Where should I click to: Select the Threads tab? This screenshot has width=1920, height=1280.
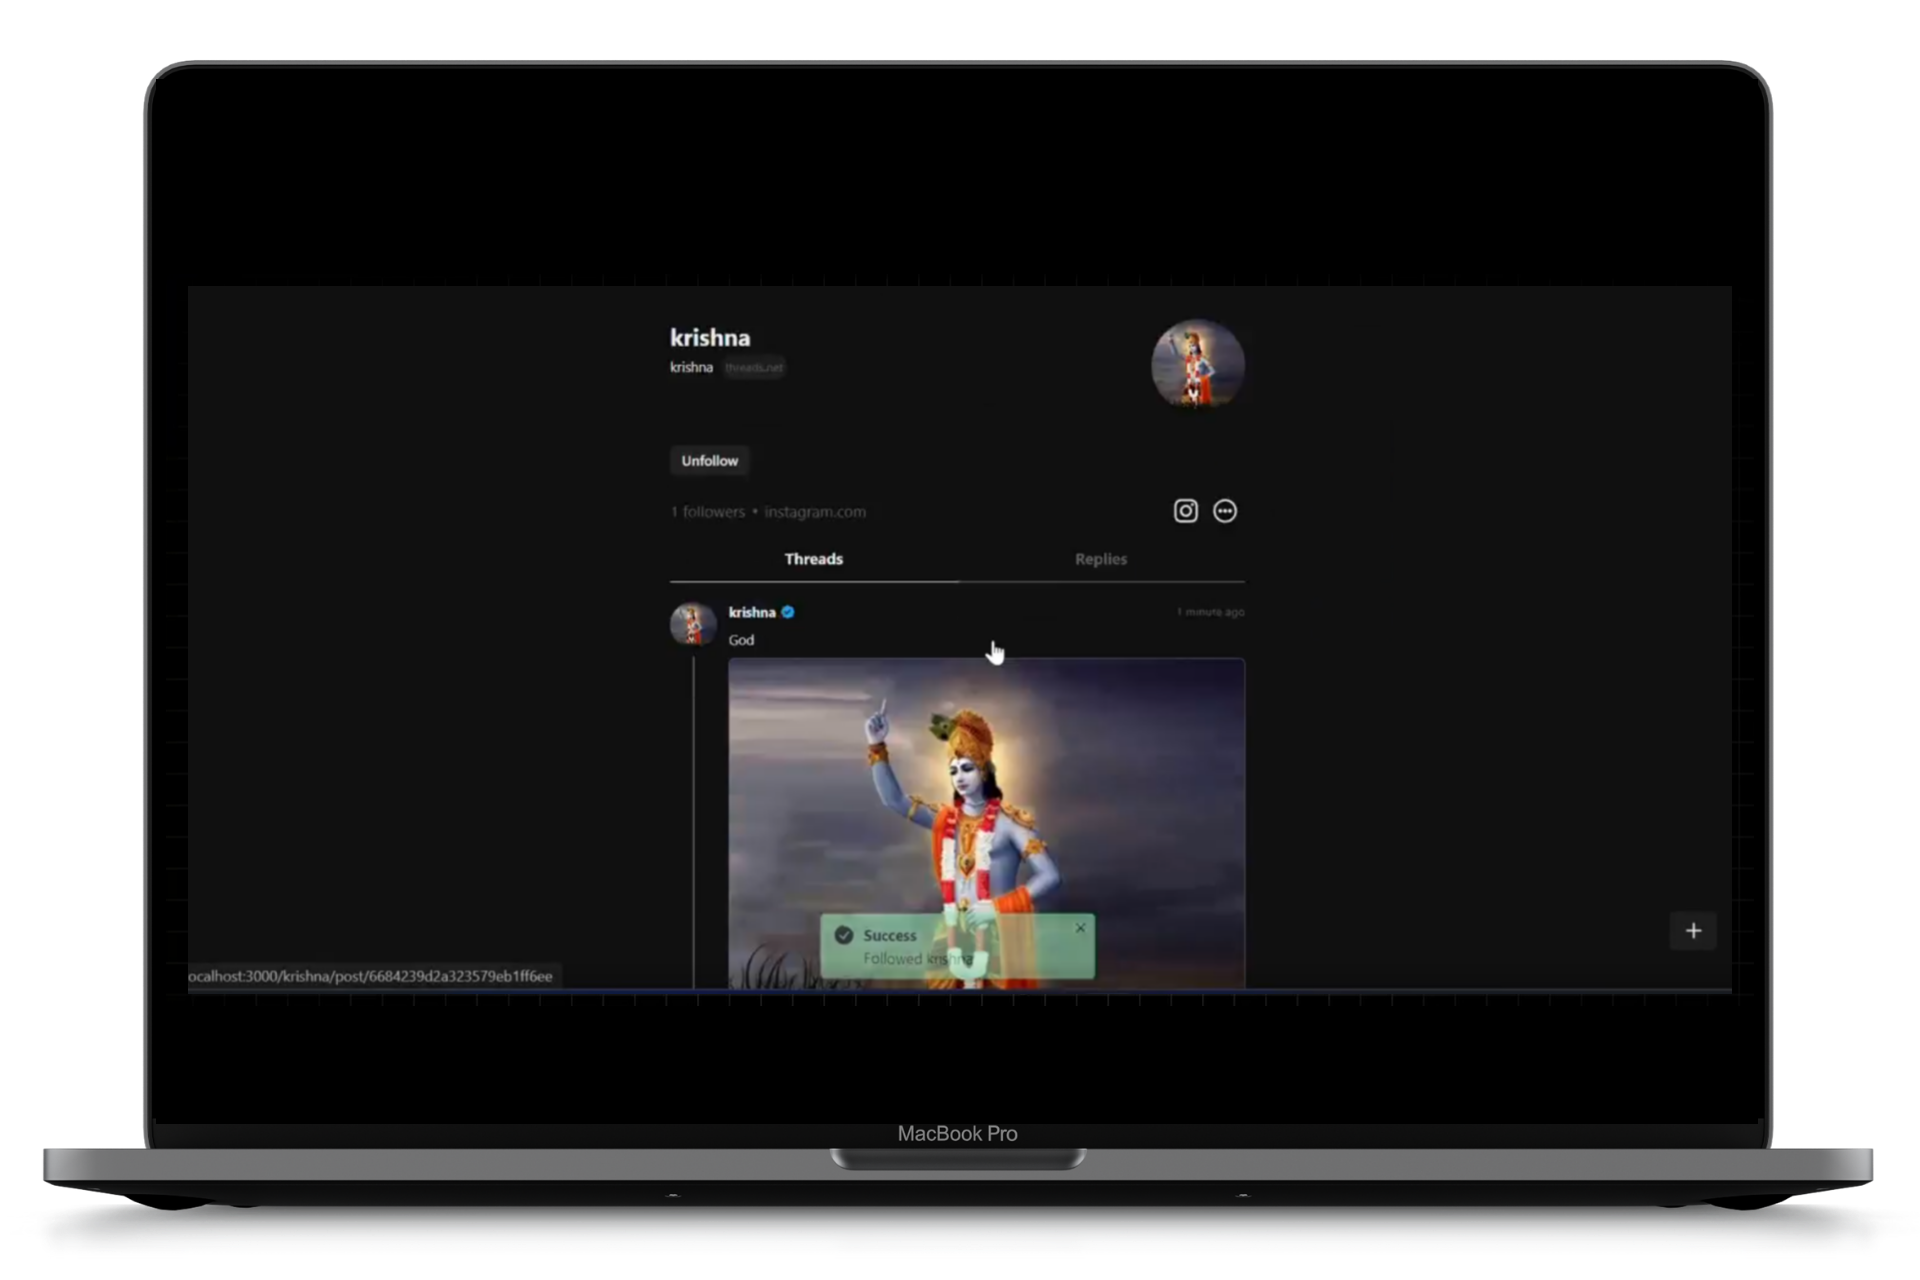tap(813, 559)
